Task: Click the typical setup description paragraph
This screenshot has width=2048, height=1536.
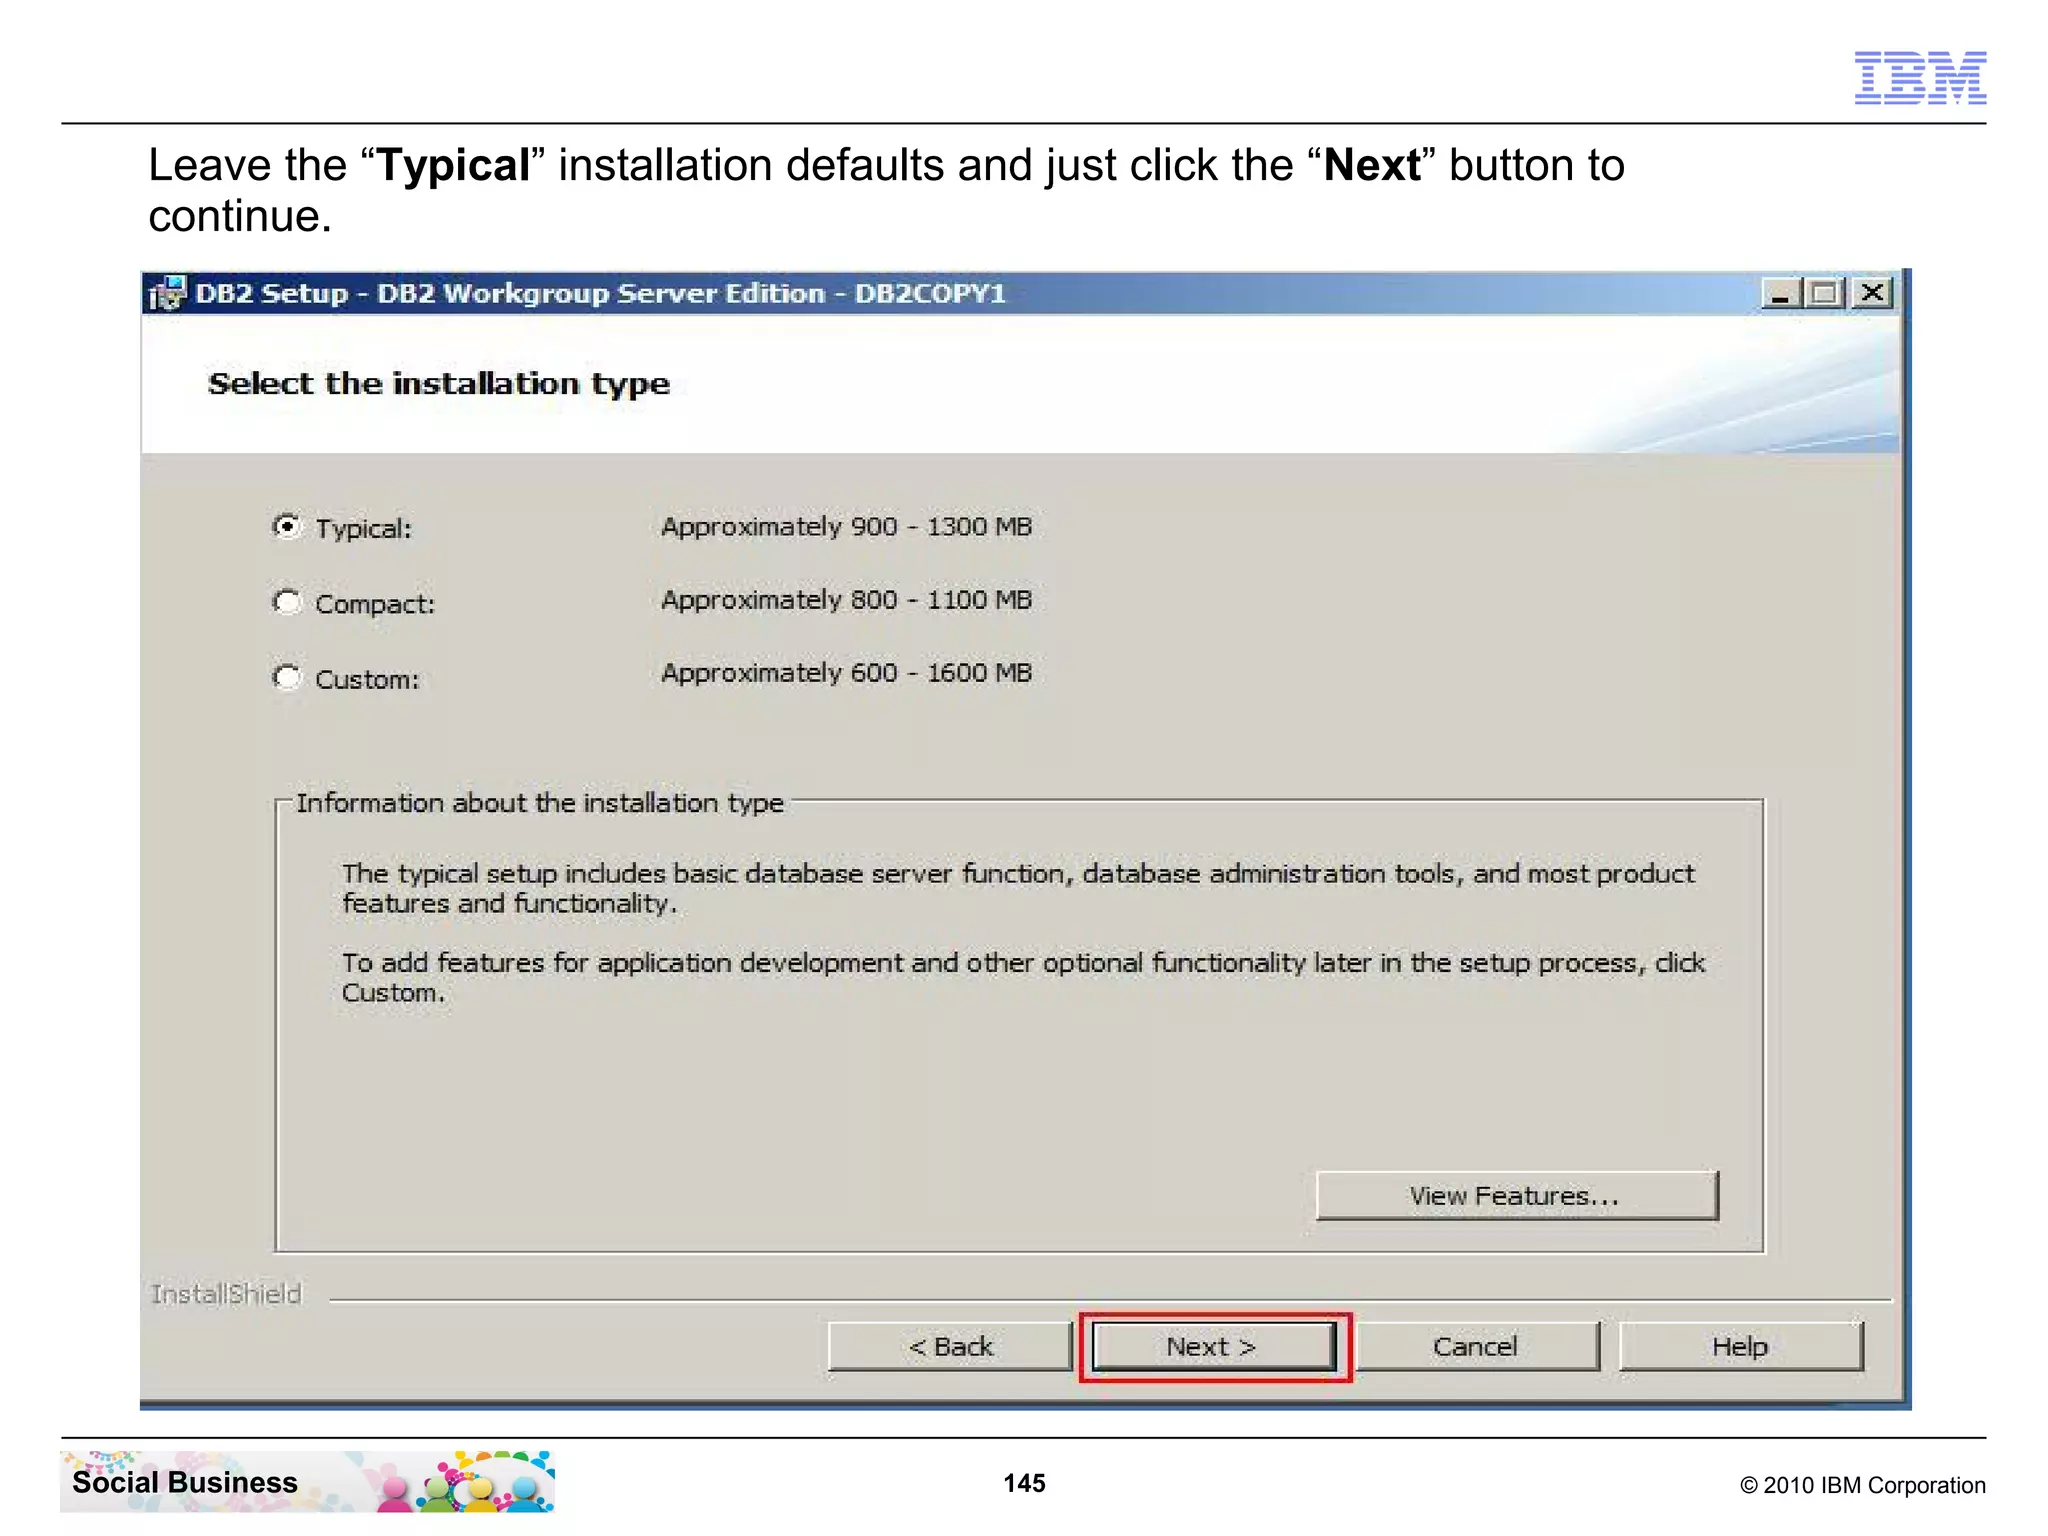Action: pyautogui.click(x=1018, y=888)
